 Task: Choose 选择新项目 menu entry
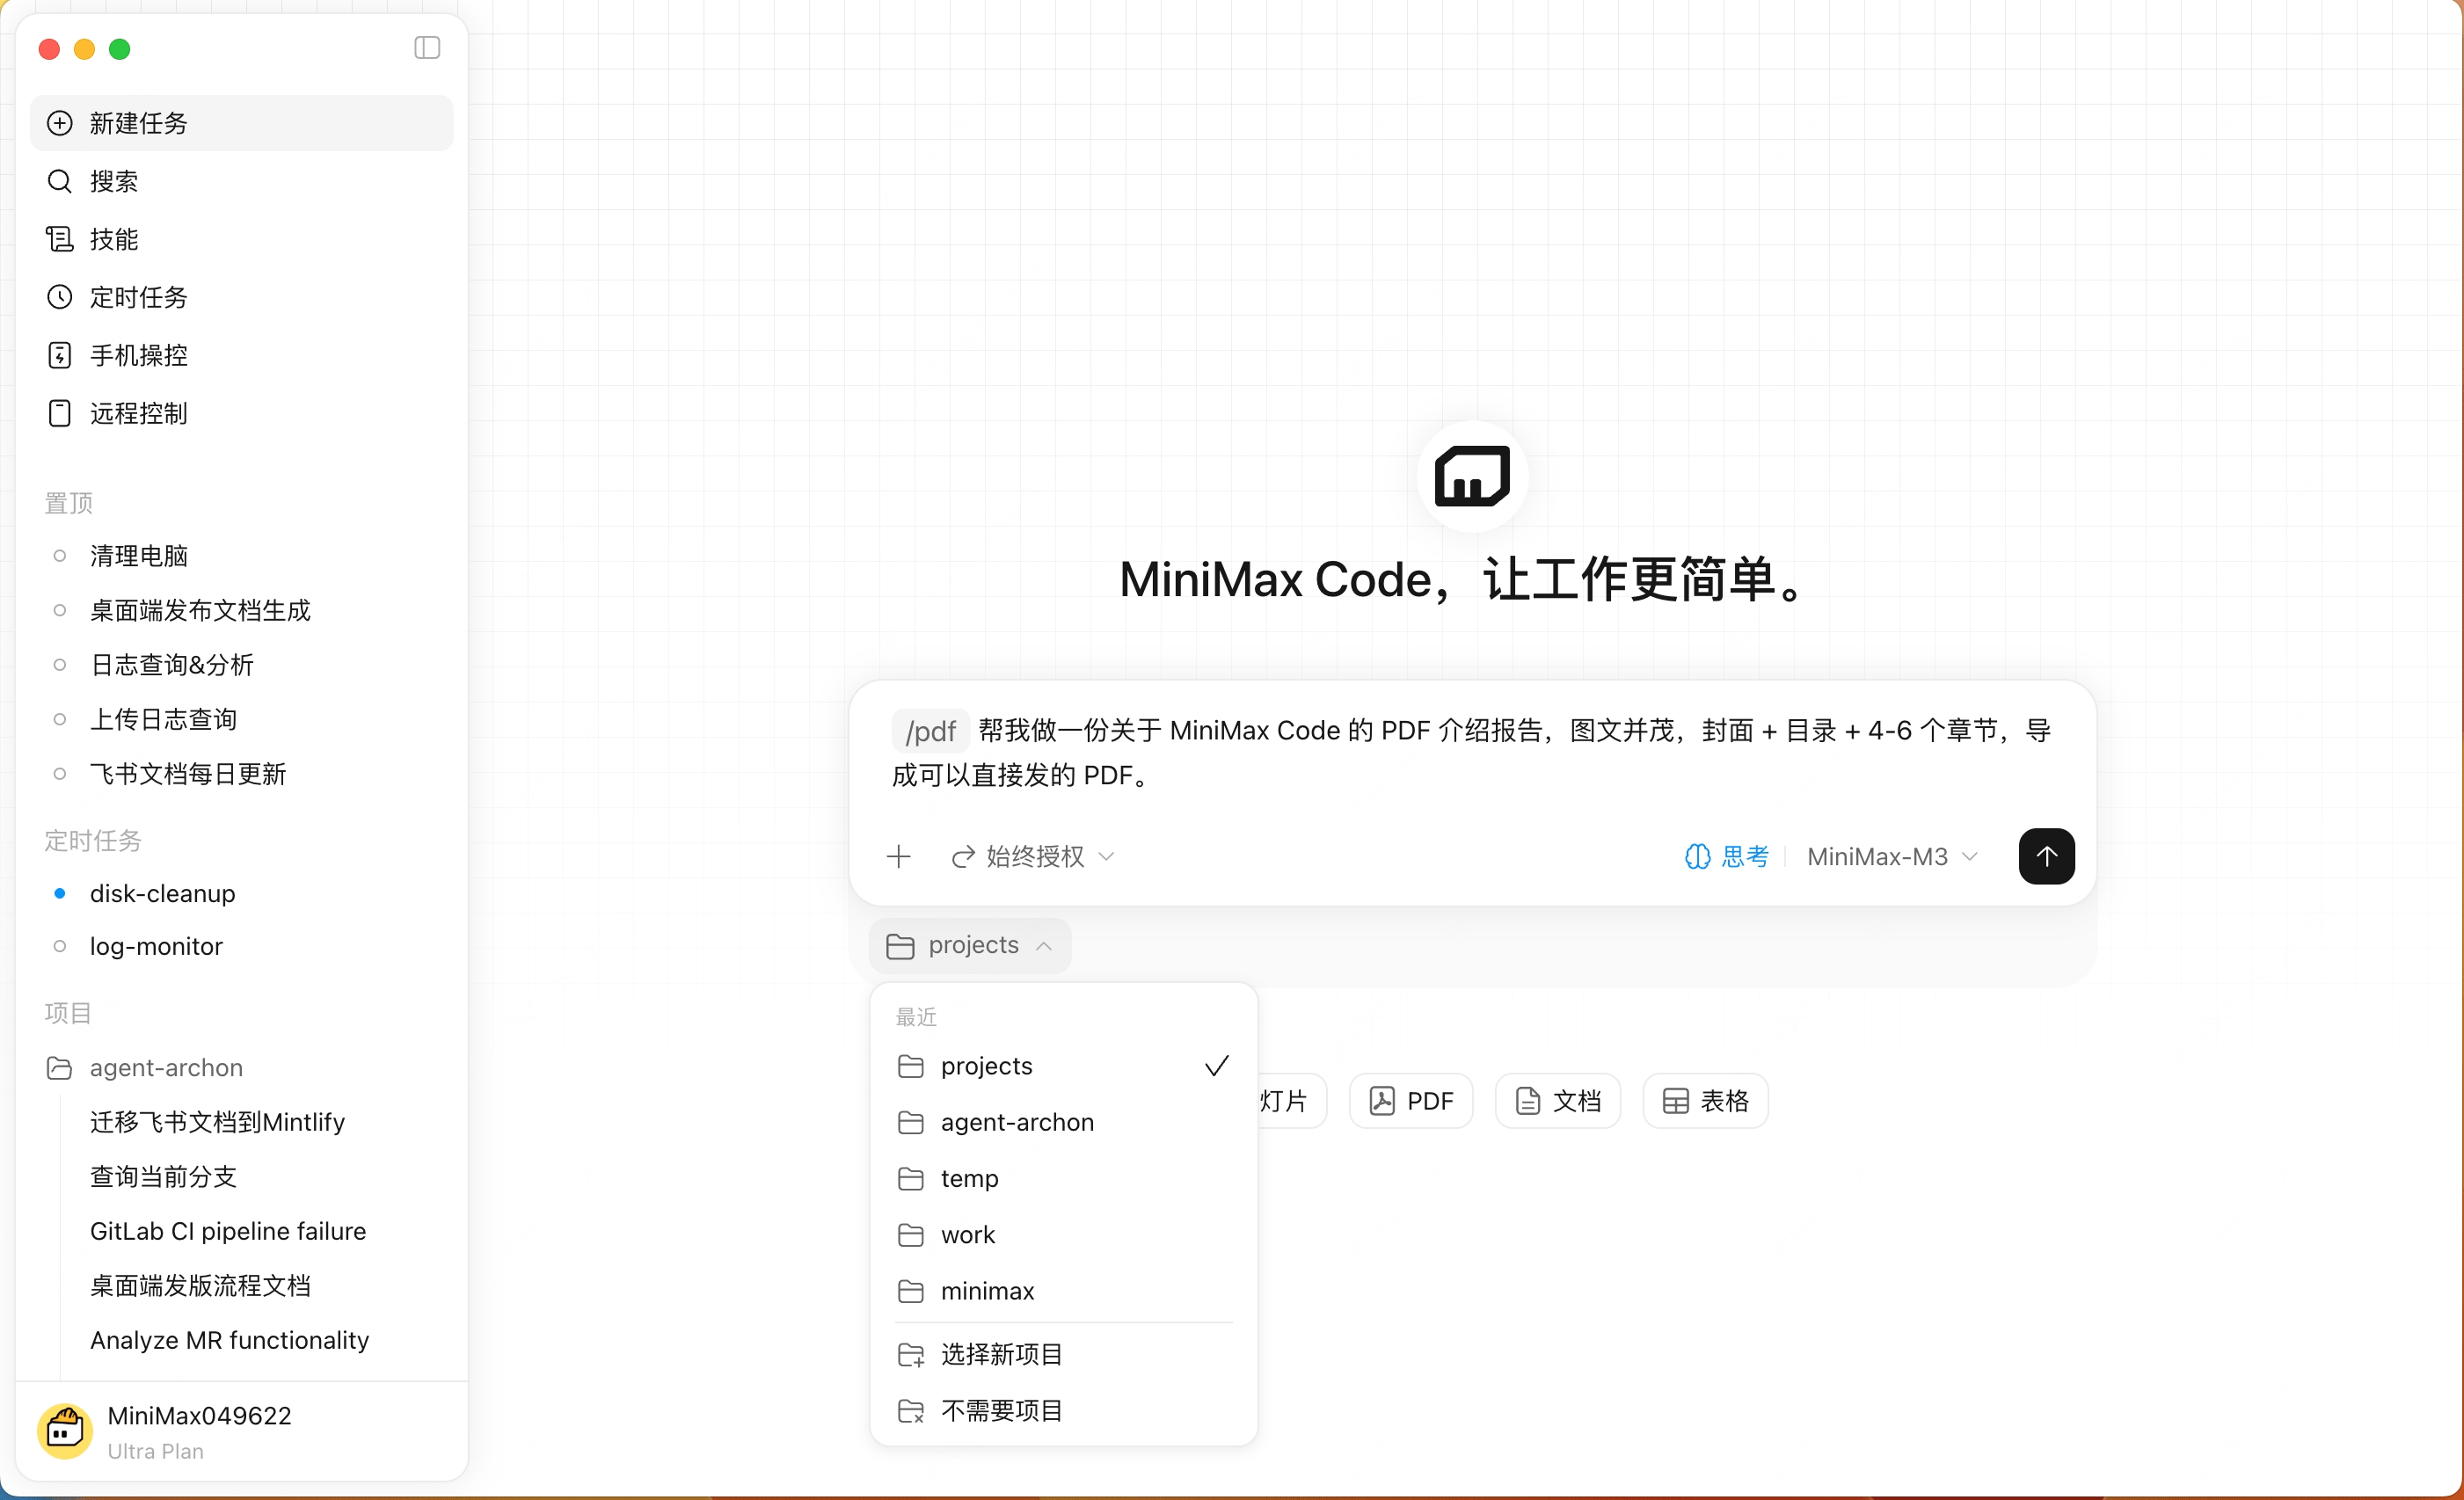click(1063, 1354)
